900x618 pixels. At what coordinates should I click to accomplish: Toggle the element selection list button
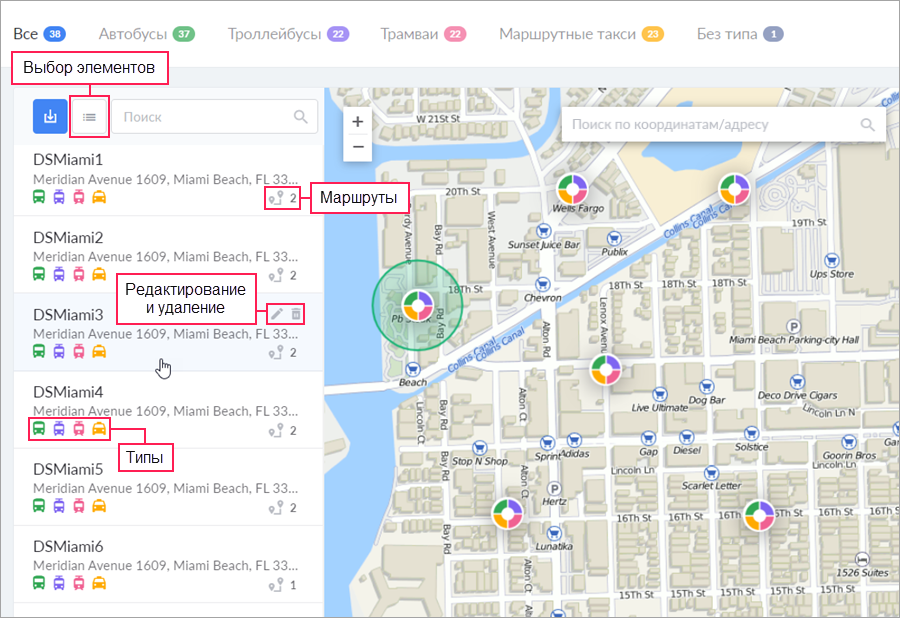[89, 117]
